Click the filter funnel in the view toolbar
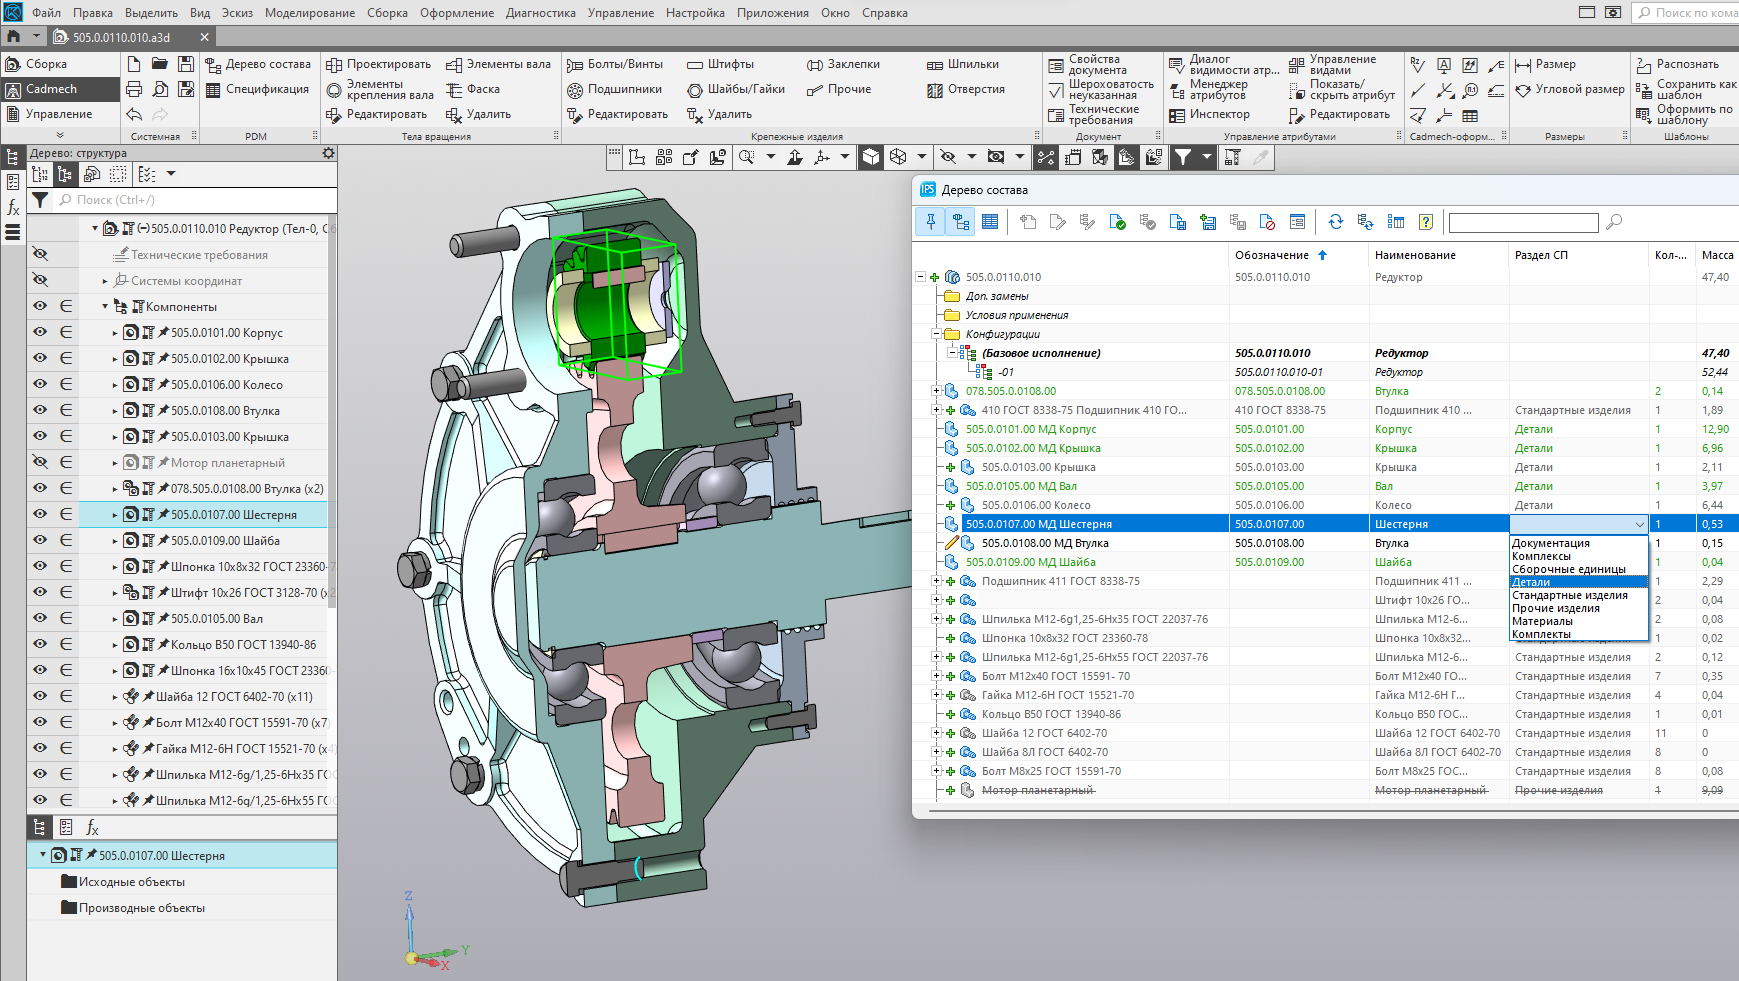Image resolution: width=1739 pixels, height=981 pixels. tap(1183, 157)
